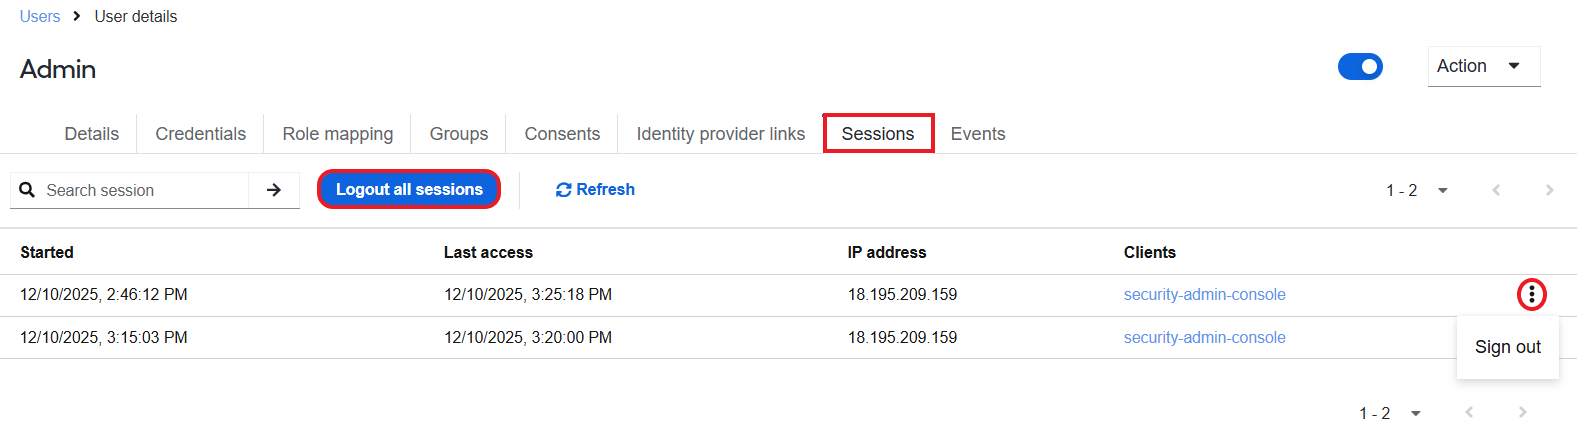
Task: Go to the previous page in the bottom pagination
Action: [1469, 412]
